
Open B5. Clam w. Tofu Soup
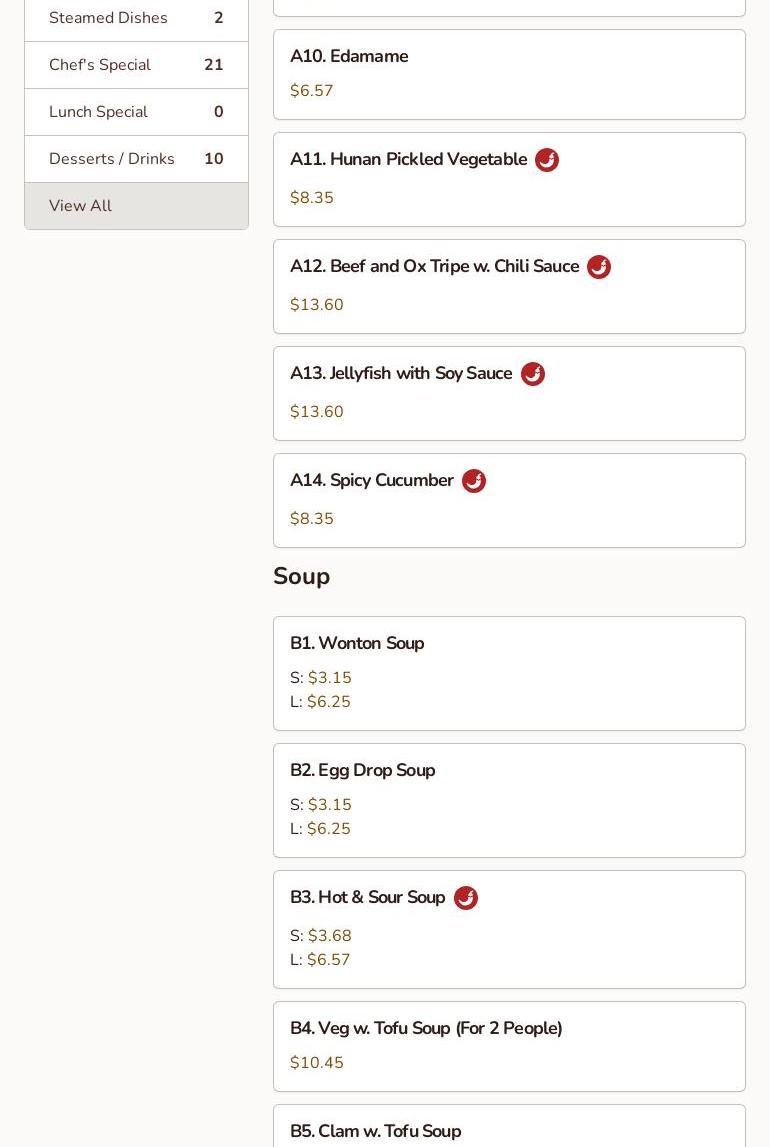coord(509,1130)
